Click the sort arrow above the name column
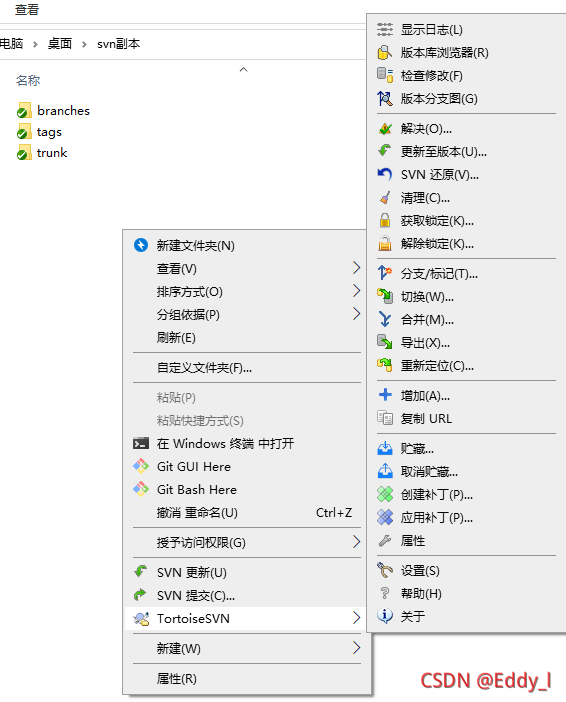 244,69
